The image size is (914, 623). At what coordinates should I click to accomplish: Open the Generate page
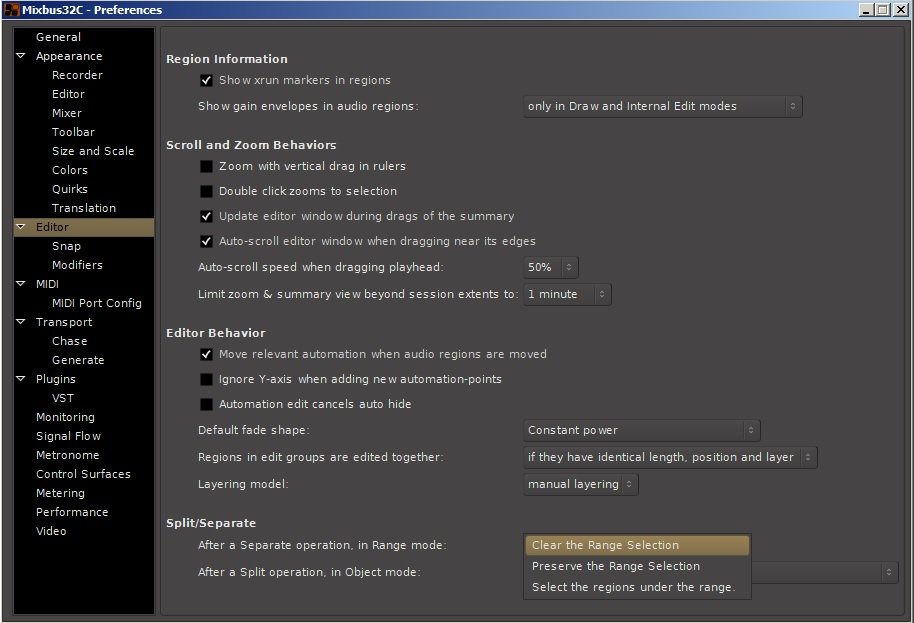click(78, 360)
